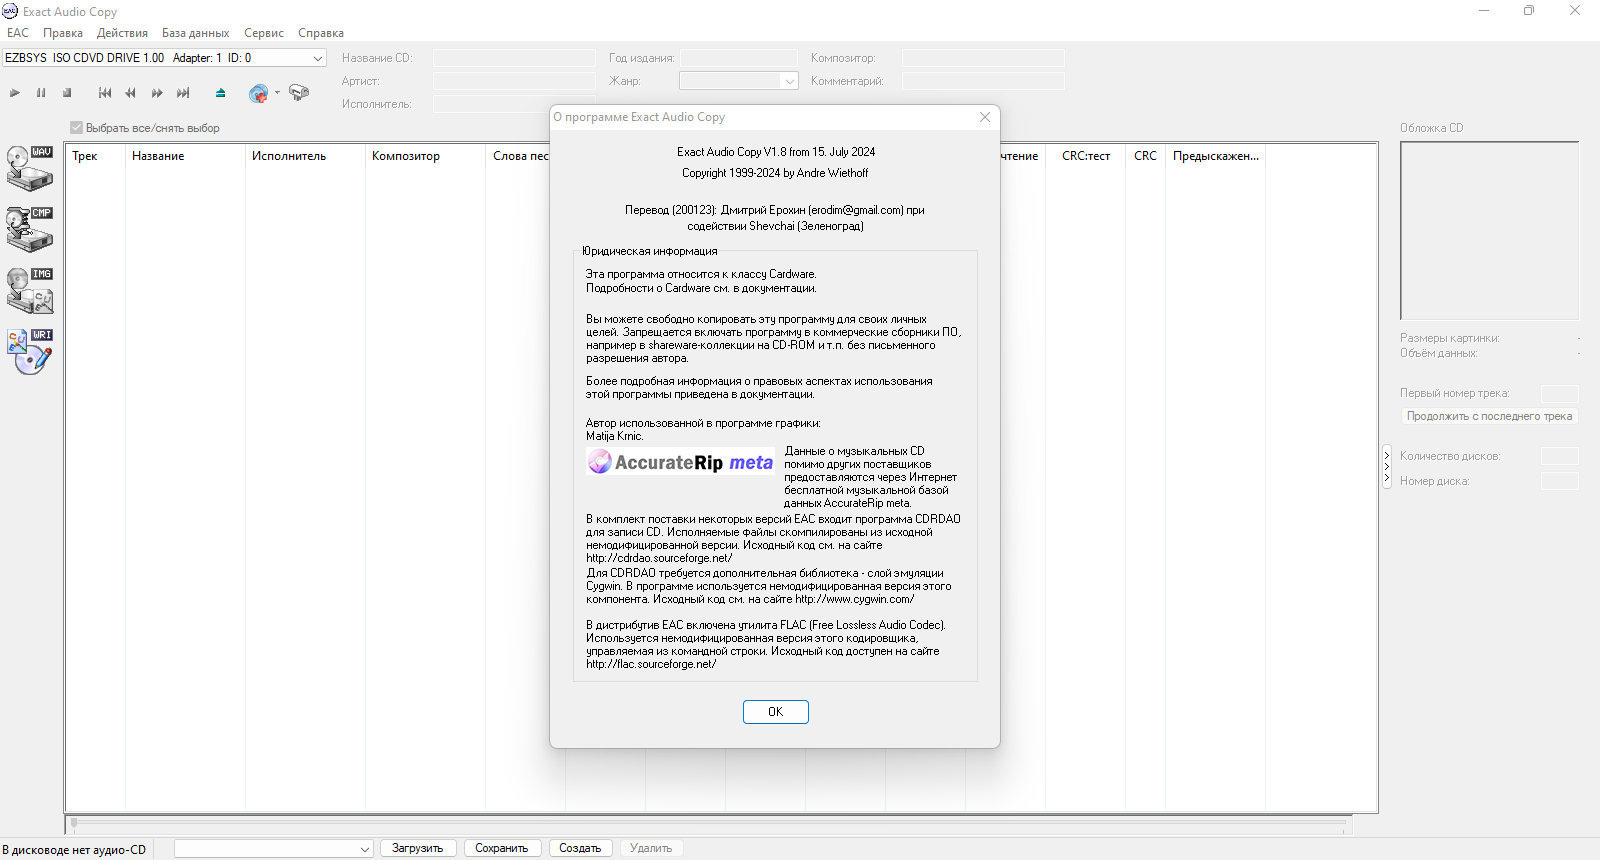Open the Сервис menu
Image resolution: width=1600 pixels, height=860 pixels.
pyautogui.click(x=264, y=33)
